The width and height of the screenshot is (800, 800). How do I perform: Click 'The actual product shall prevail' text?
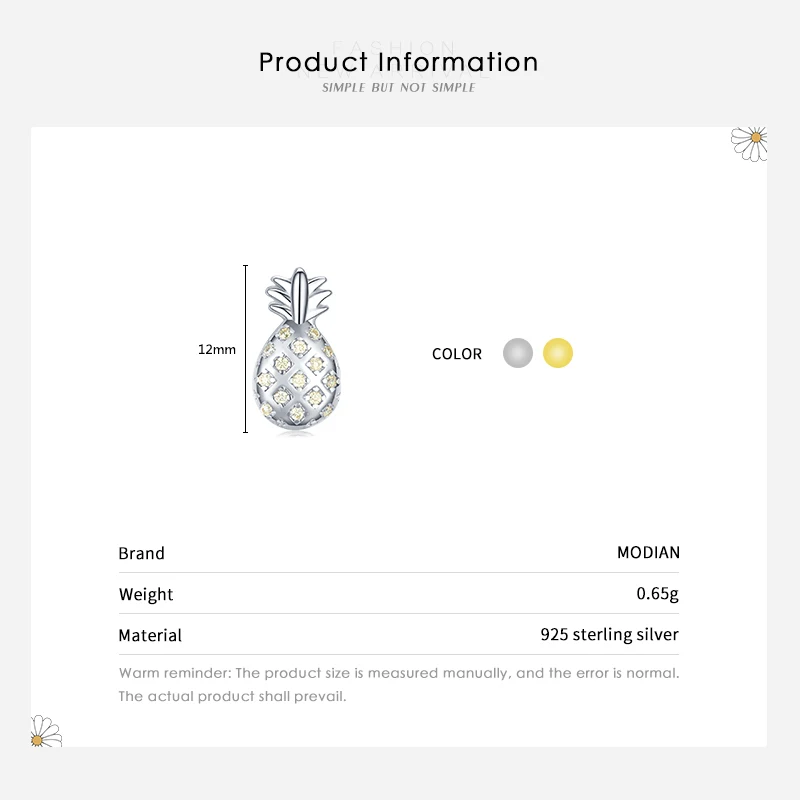[232, 696]
